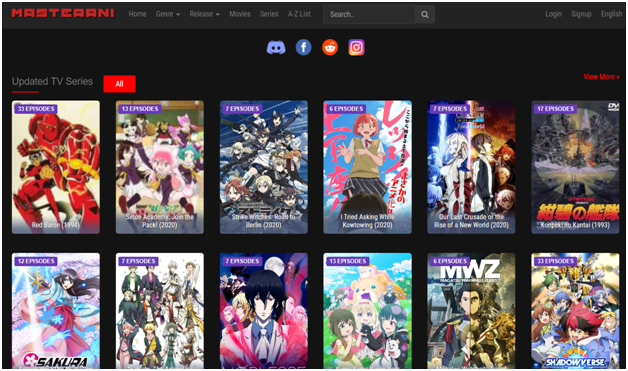Open the English language selector
The width and height of the screenshot is (628, 371).
[612, 14]
